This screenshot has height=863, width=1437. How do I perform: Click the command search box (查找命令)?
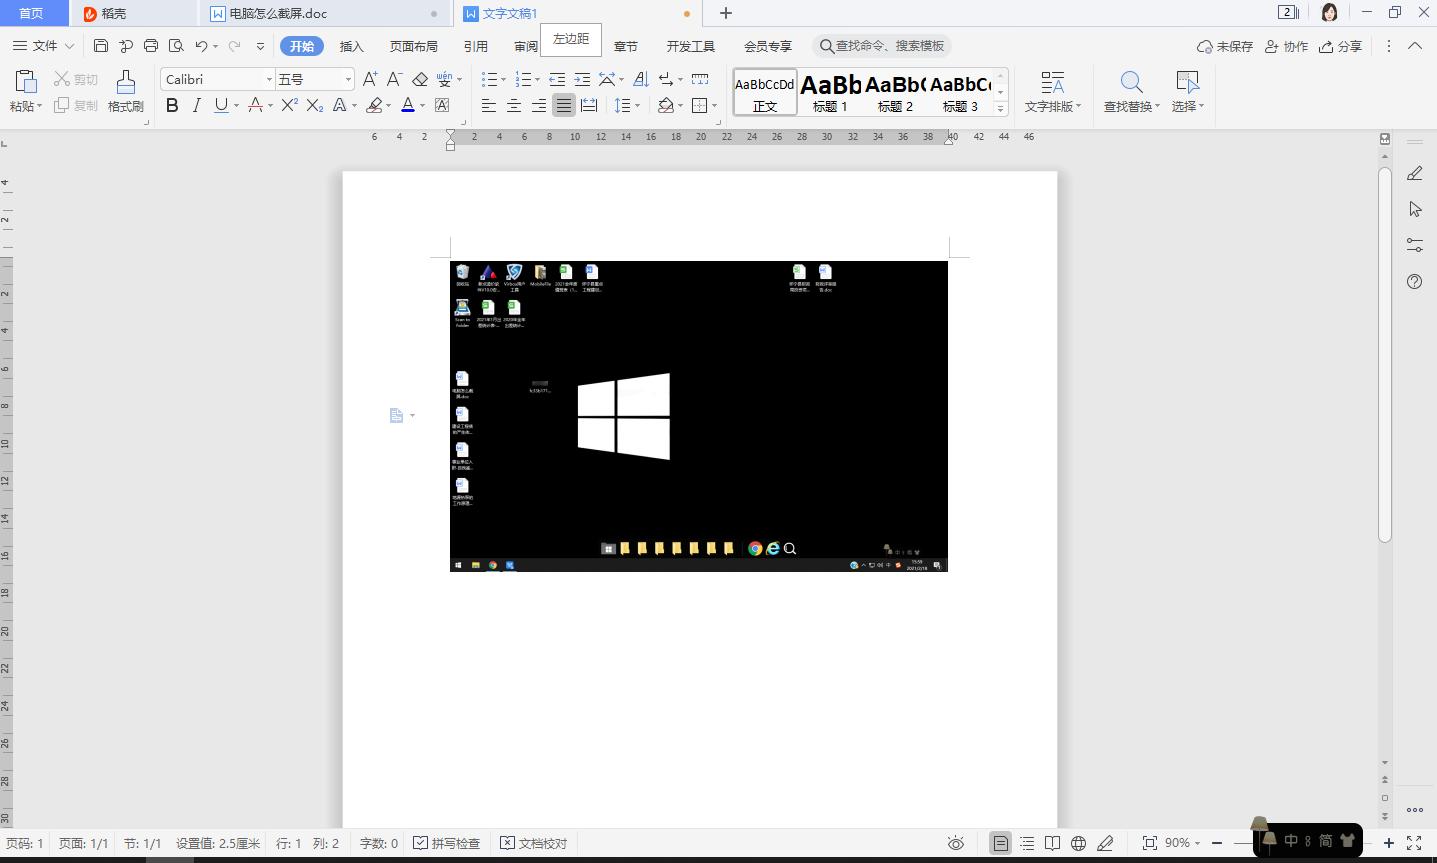tap(883, 46)
